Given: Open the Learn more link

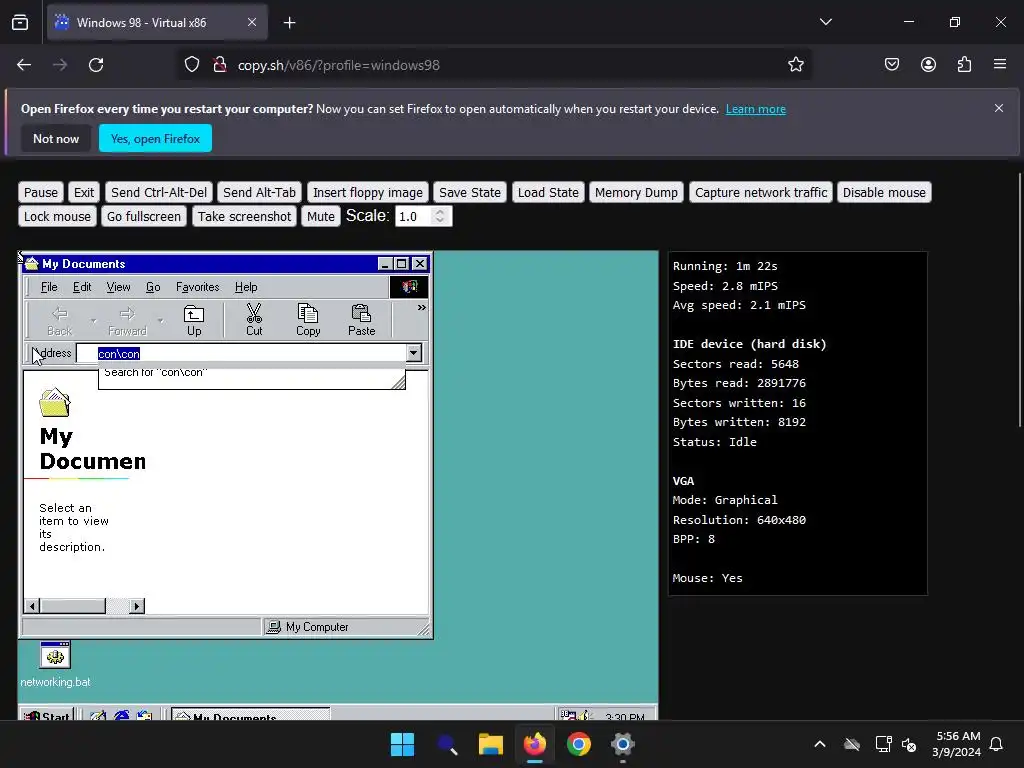Looking at the screenshot, I should point(756,109).
